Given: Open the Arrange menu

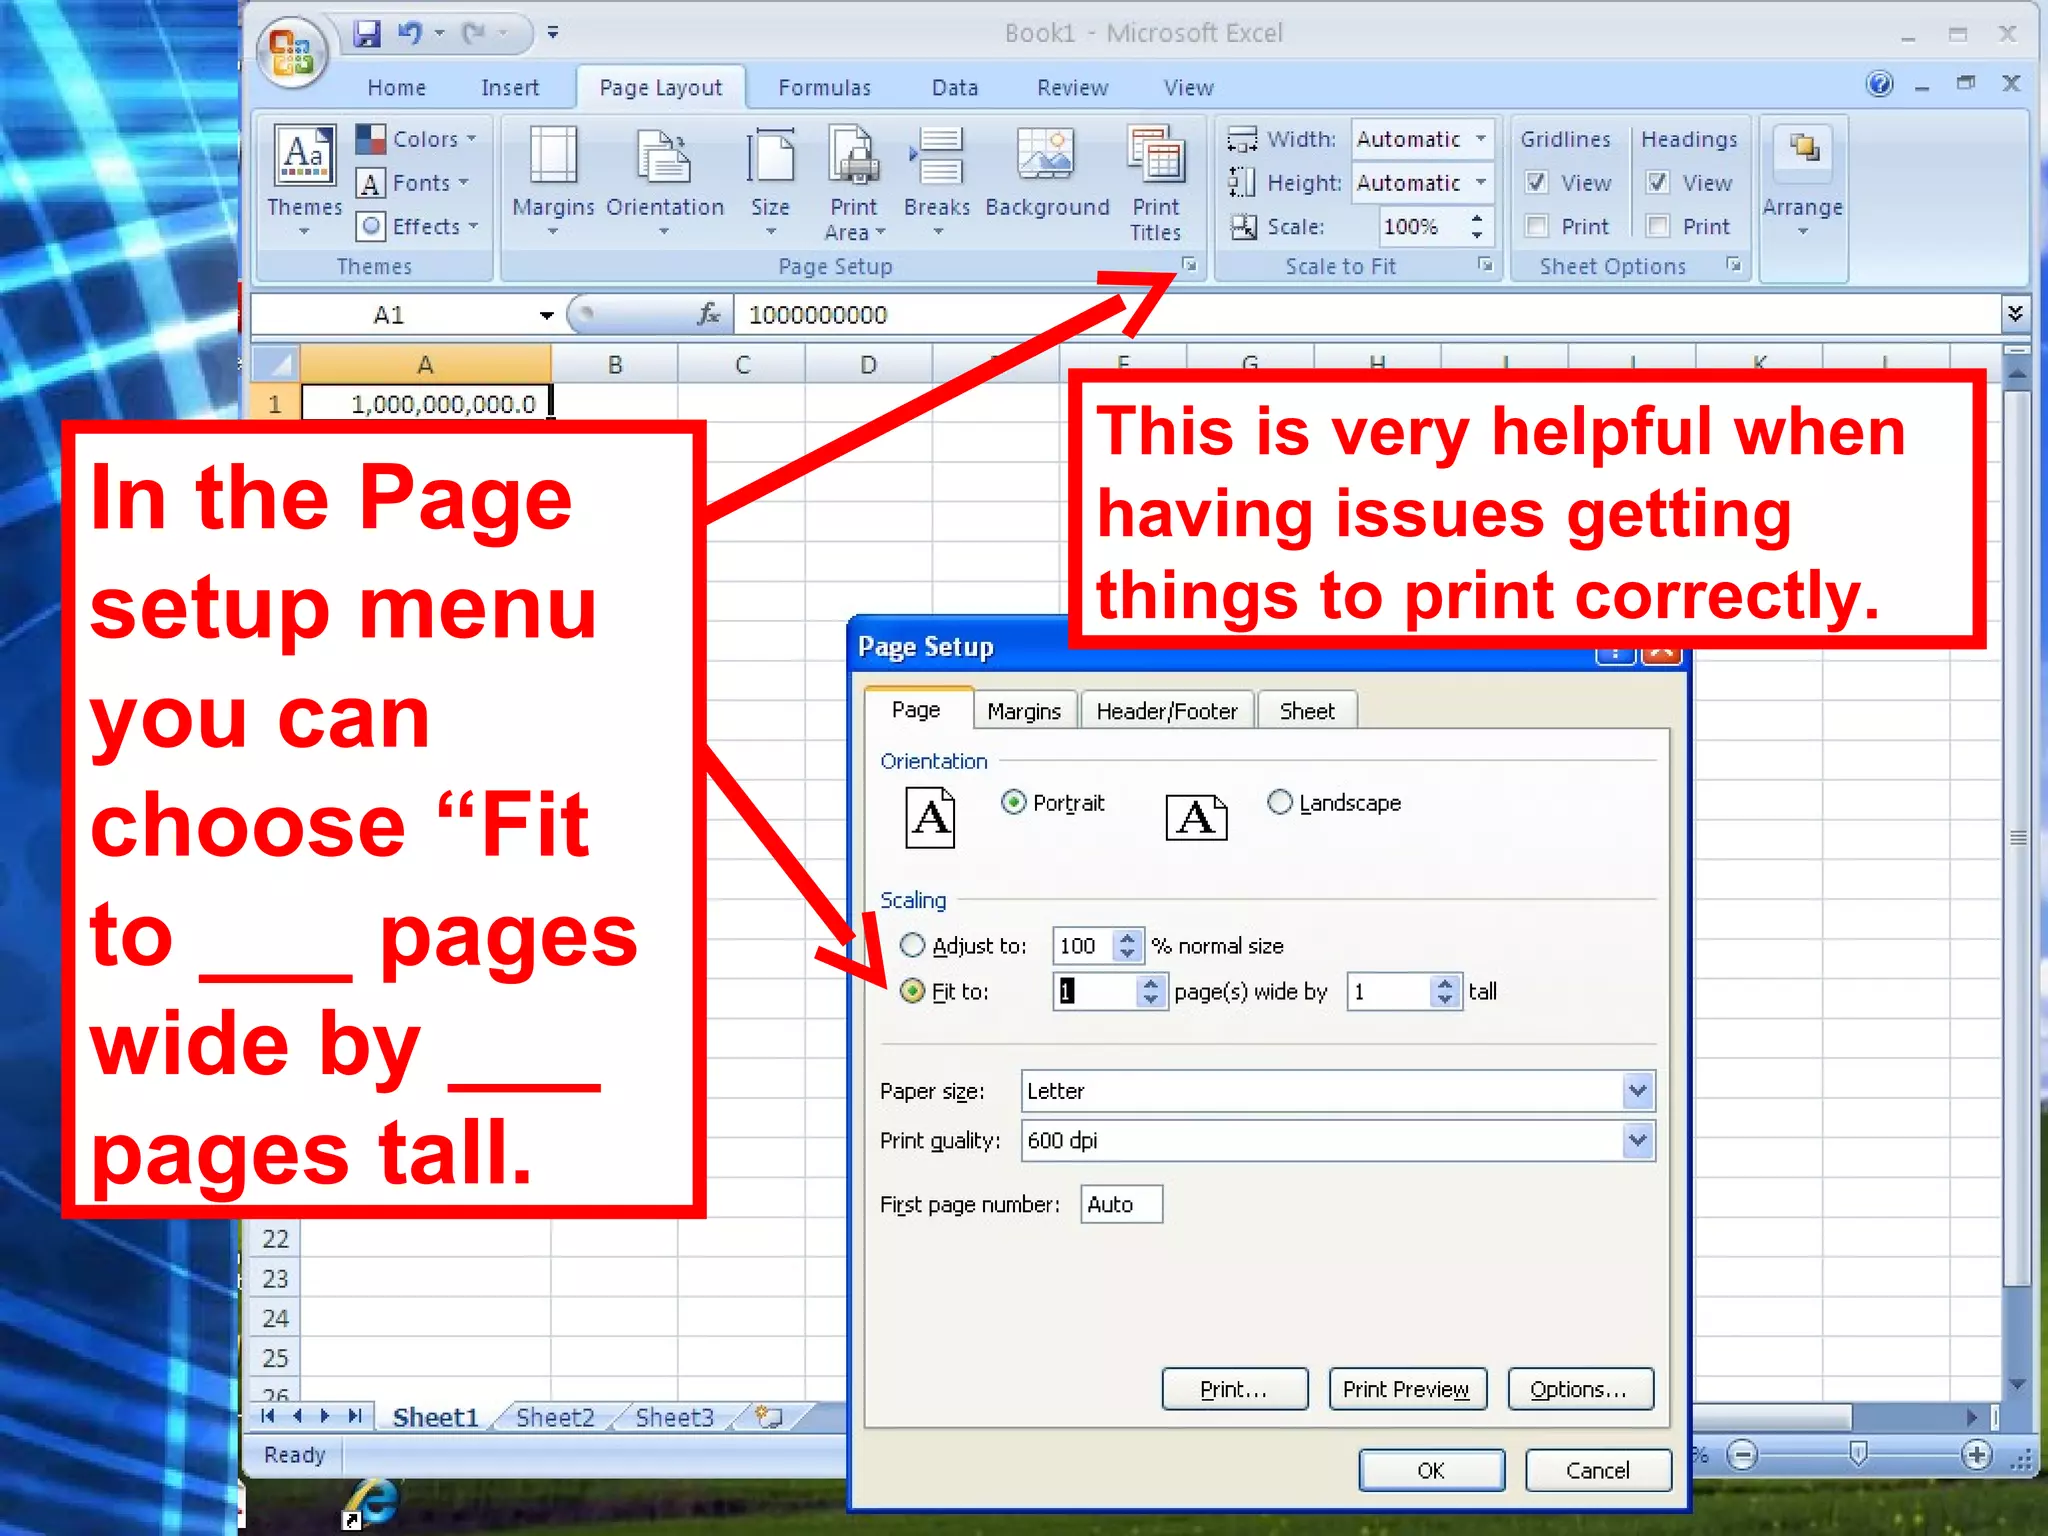Looking at the screenshot, I should (1803, 182).
